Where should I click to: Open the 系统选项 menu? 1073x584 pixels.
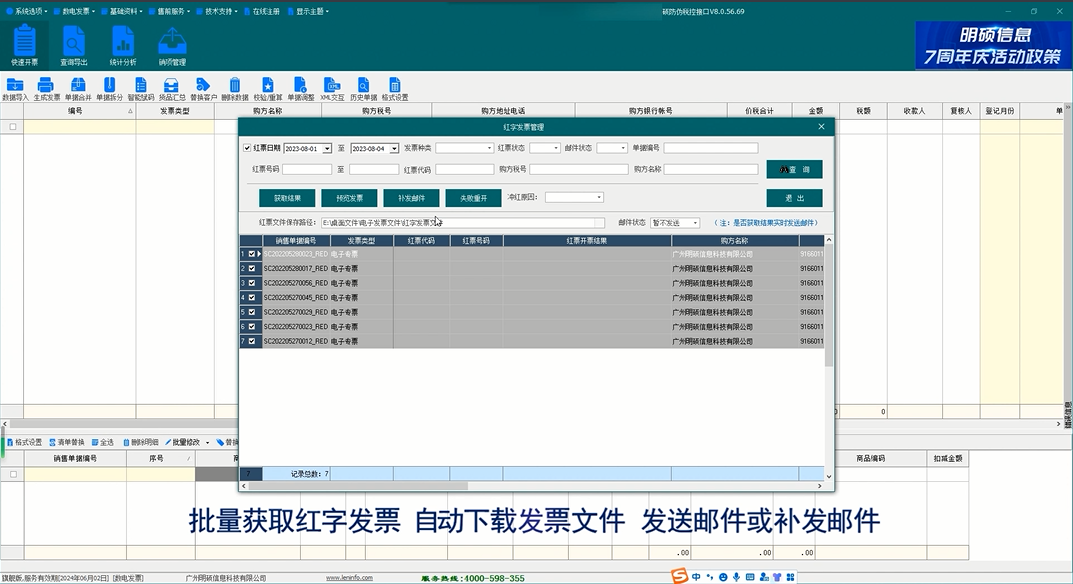28,11
